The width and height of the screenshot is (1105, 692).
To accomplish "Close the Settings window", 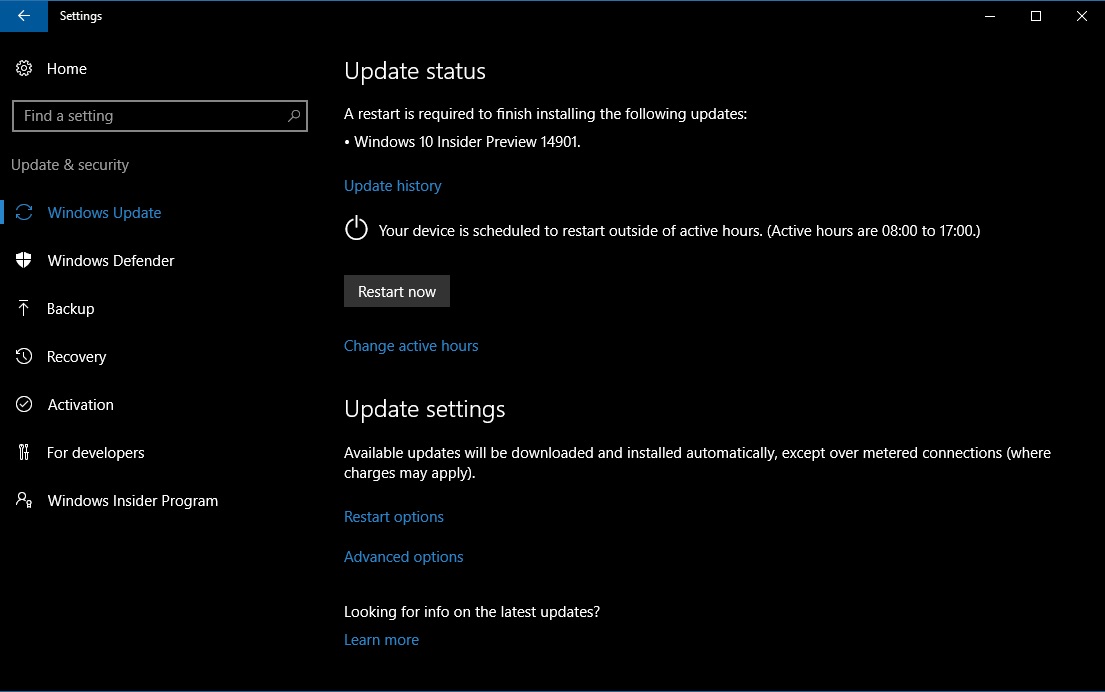I will 1082,16.
